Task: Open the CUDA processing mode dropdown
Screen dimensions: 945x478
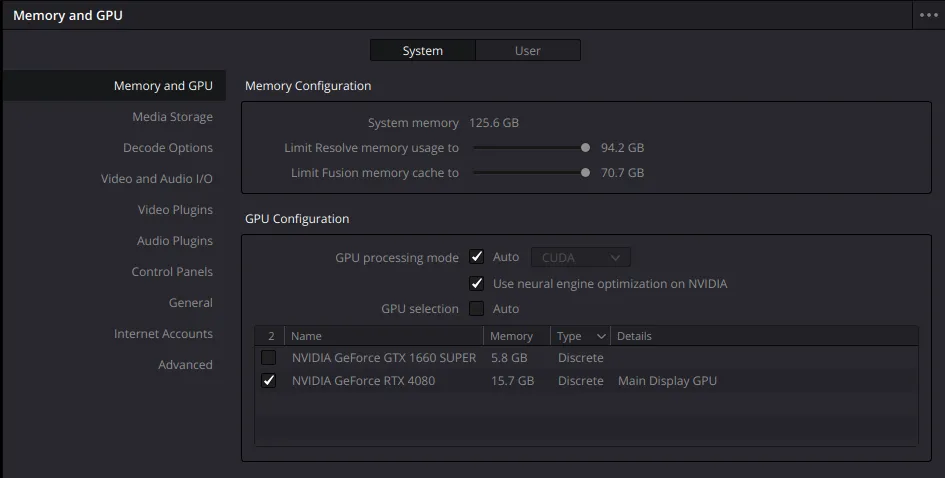Action: tap(580, 258)
